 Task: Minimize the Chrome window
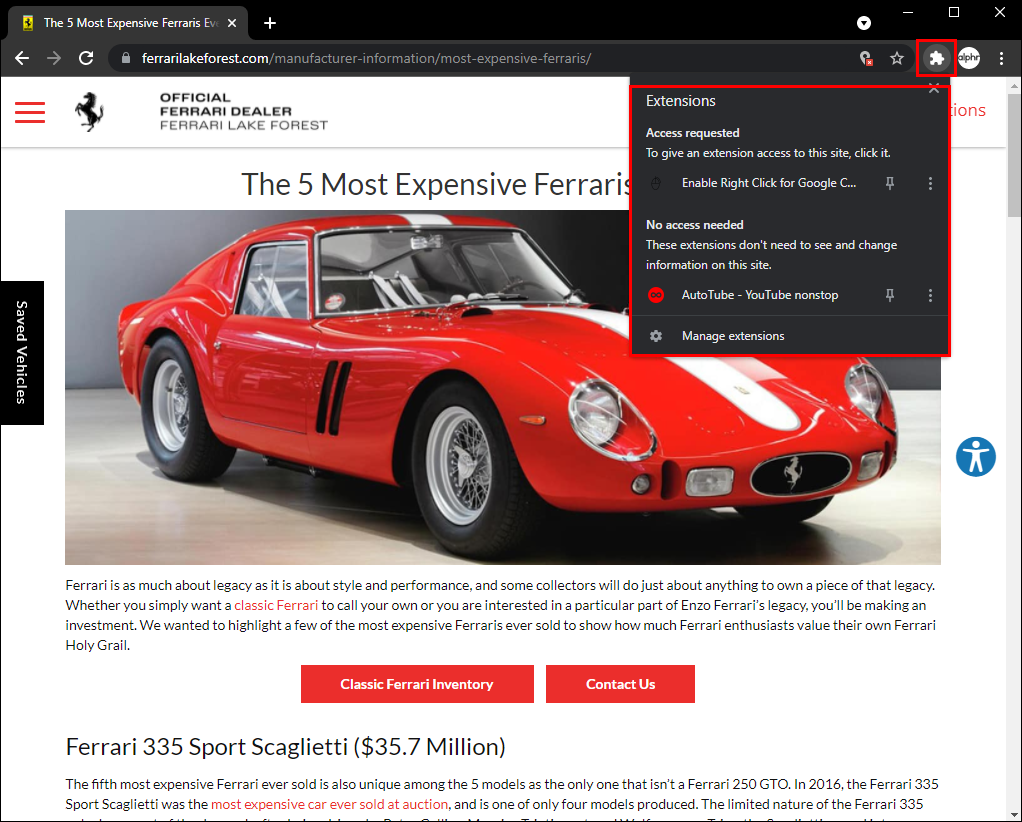tap(907, 12)
